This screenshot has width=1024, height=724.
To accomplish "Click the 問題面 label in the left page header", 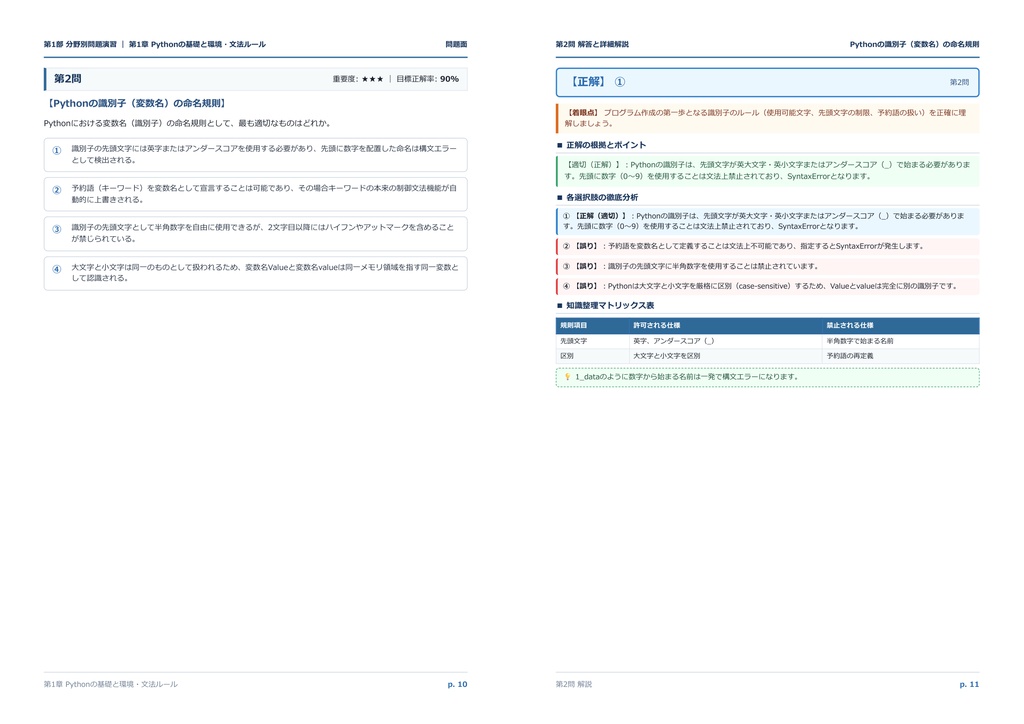I will pyautogui.click(x=456, y=44).
